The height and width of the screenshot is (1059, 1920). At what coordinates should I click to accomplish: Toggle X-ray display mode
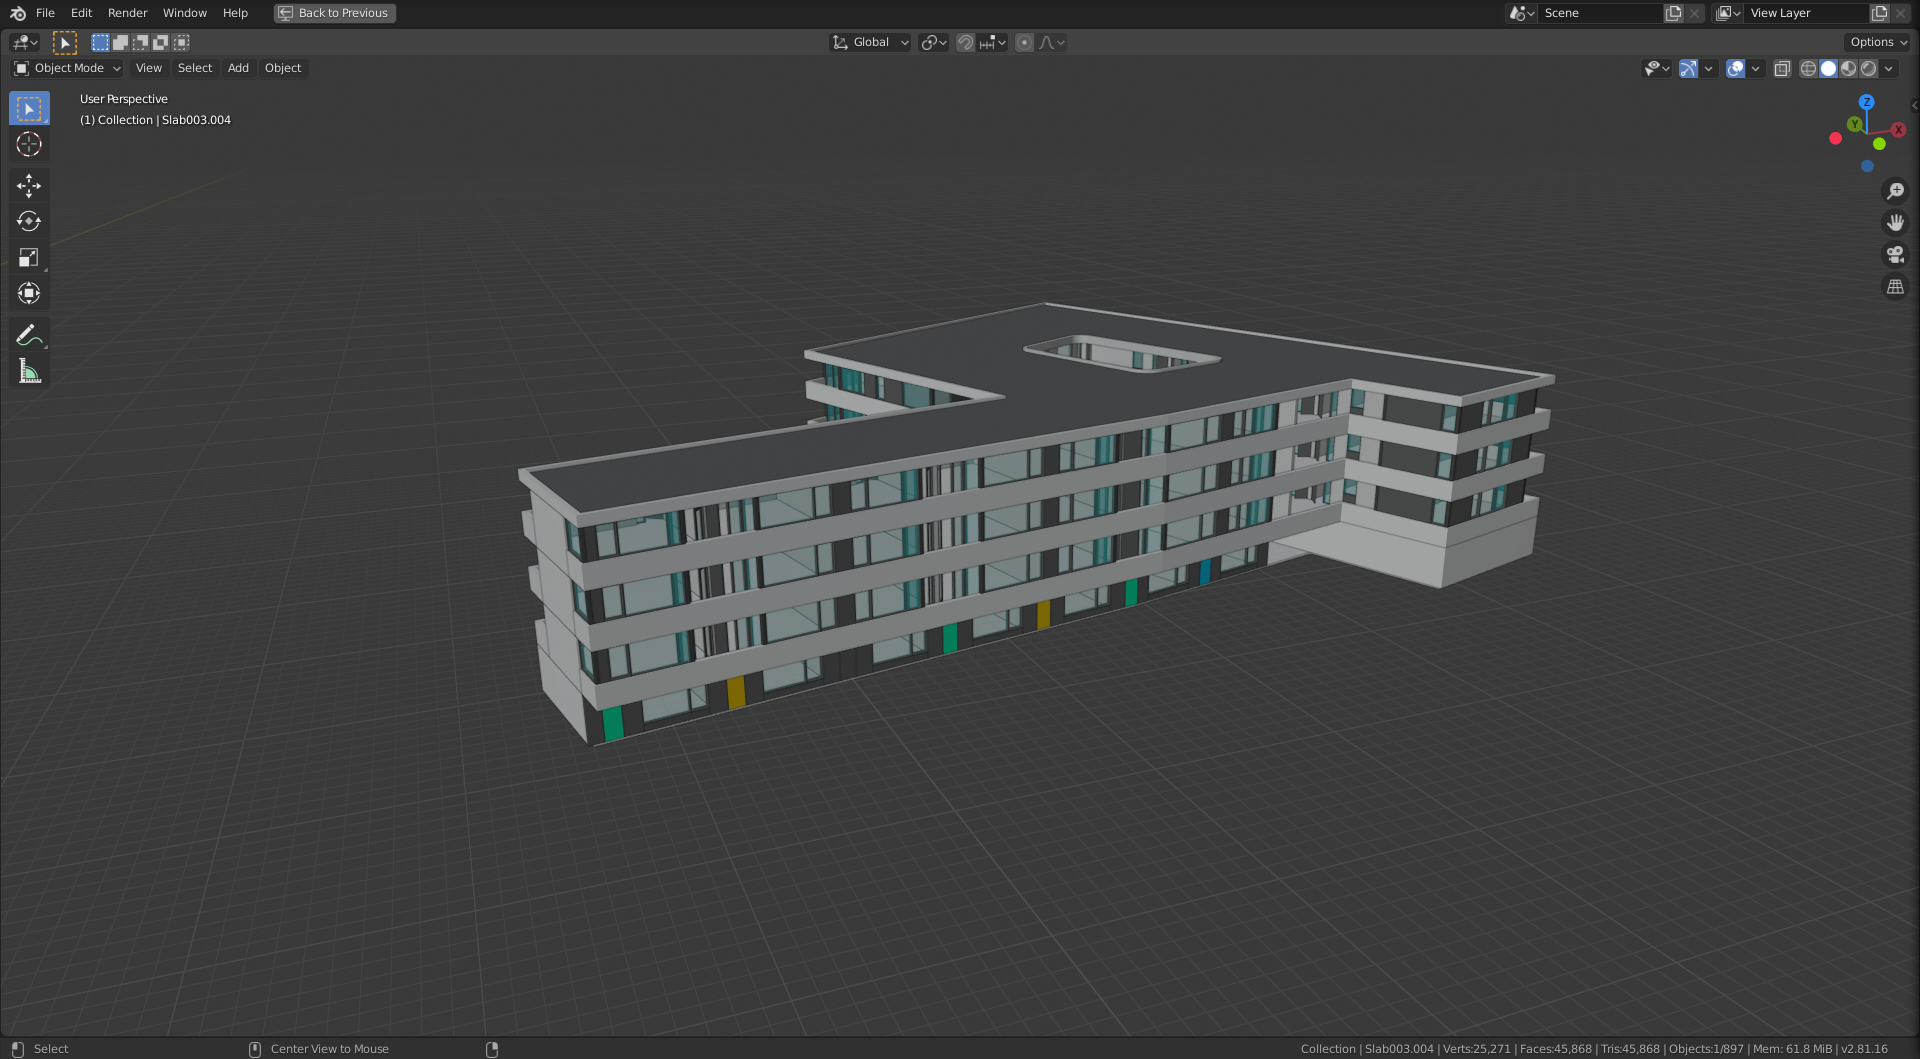click(x=1782, y=68)
